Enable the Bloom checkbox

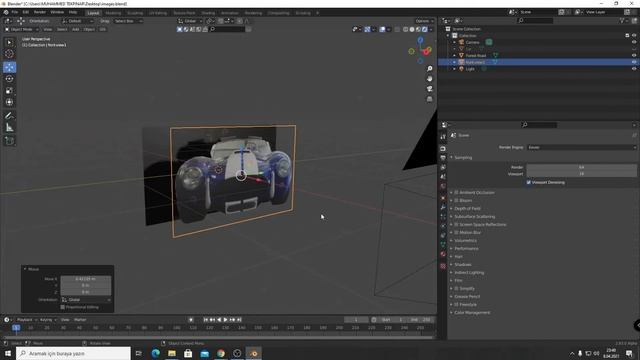tap(456, 200)
